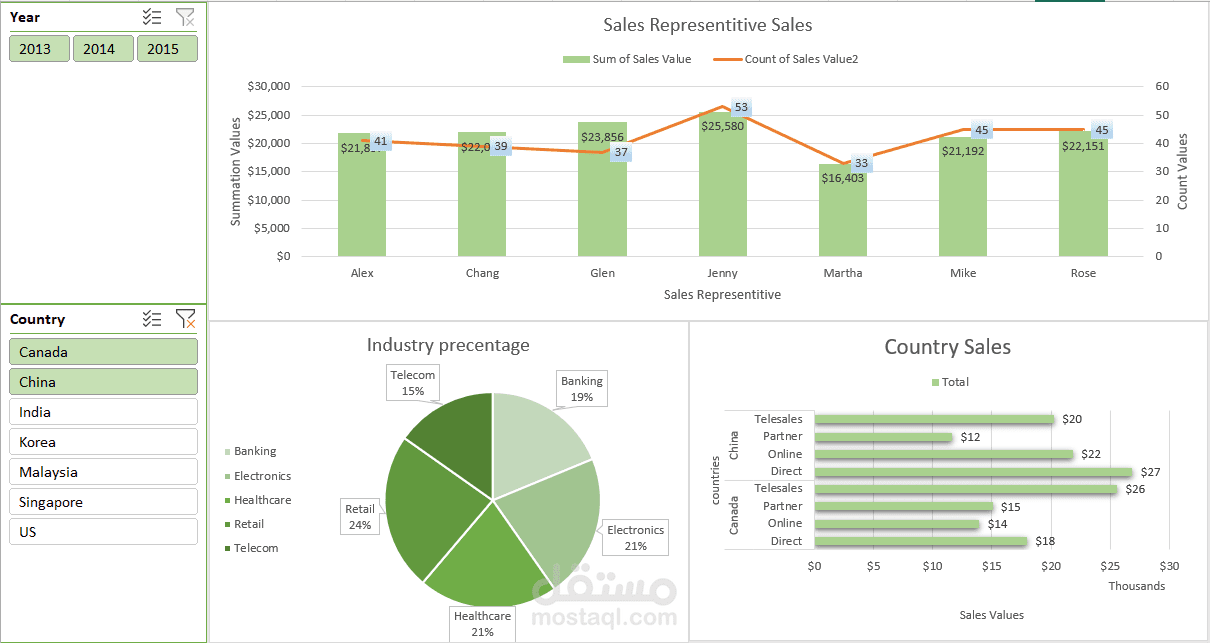The height and width of the screenshot is (643, 1210).
Task: Select 2013 in the Year slicer
Action: click(39, 47)
